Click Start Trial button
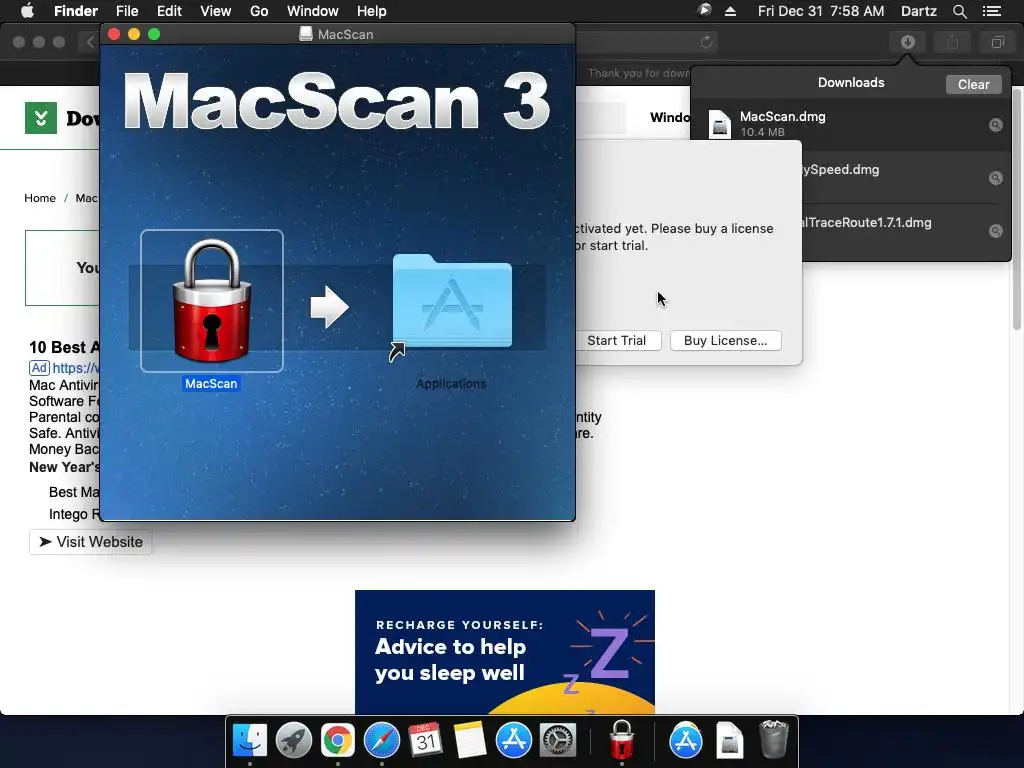The image size is (1024, 768). [x=616, y=340]
